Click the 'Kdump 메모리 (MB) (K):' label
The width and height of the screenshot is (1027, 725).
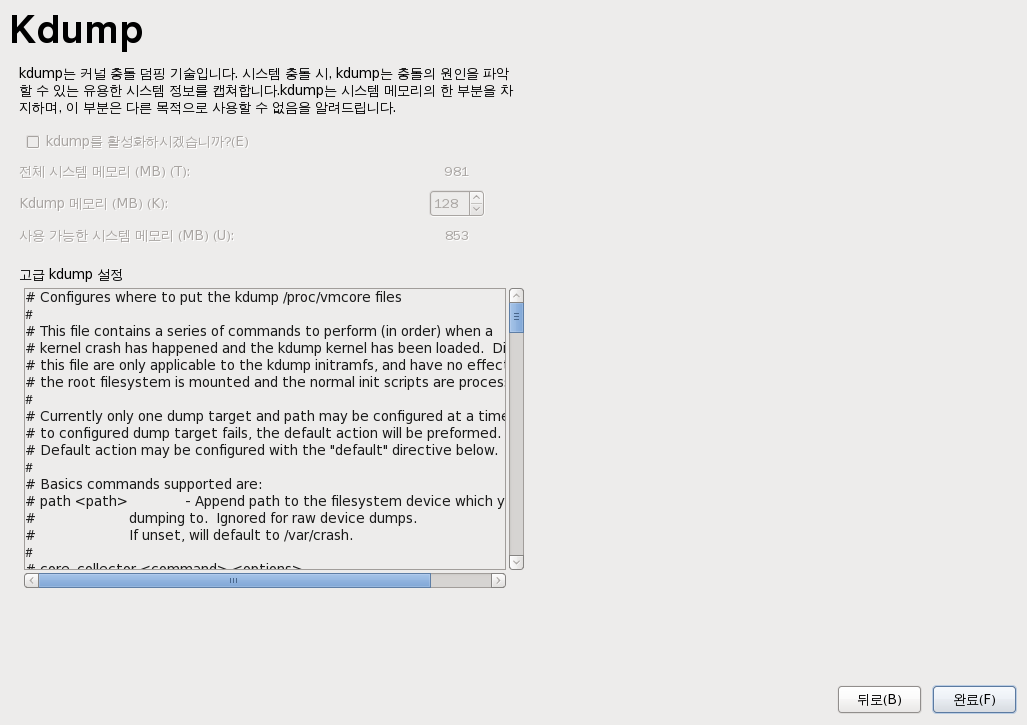(94, 204)
